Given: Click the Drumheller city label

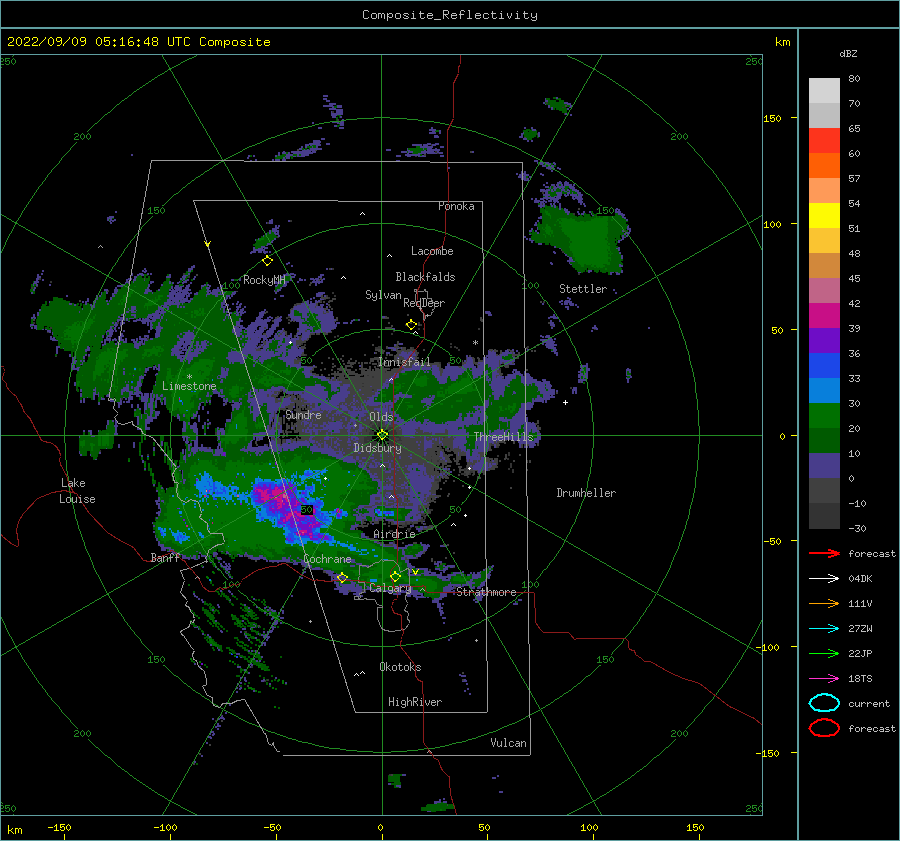Looking at the screenshot, I should pyautogui.click(x=586, y=493).
